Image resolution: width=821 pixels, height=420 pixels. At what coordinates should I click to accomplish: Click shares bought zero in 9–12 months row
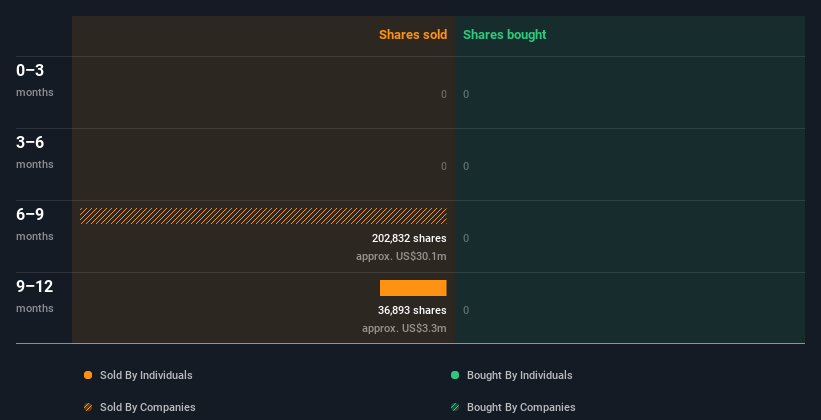pos(466,310)
